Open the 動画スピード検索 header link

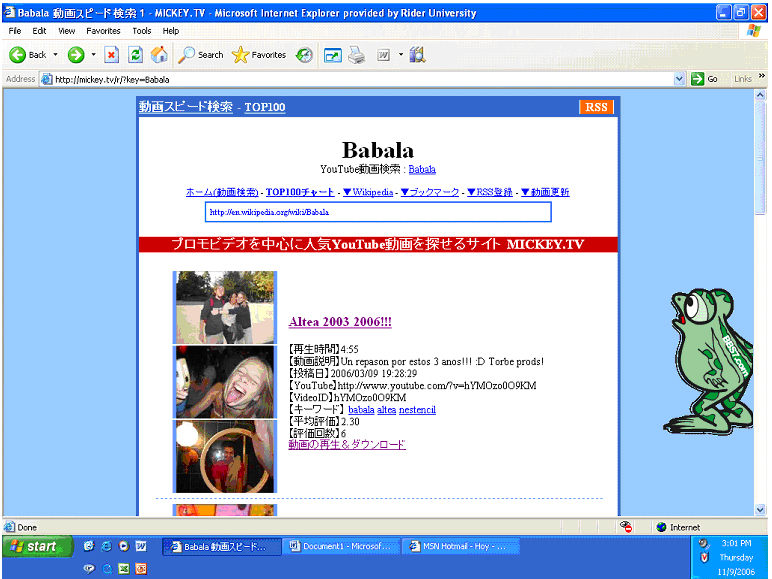point(186,107)
